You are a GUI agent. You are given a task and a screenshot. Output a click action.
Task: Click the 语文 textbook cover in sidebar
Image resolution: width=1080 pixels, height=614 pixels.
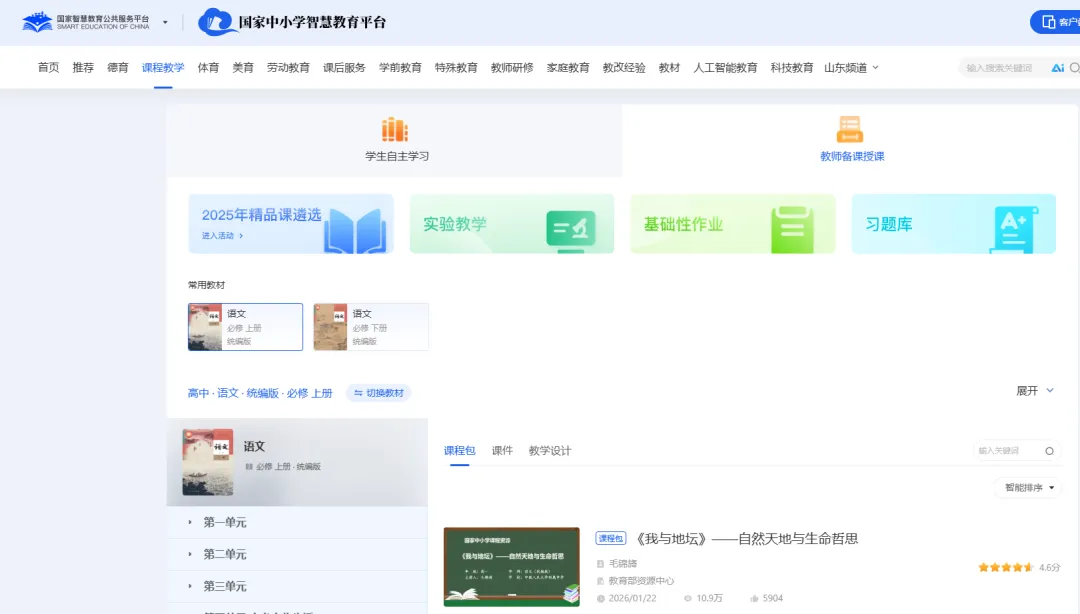click(x=207, y=462)
